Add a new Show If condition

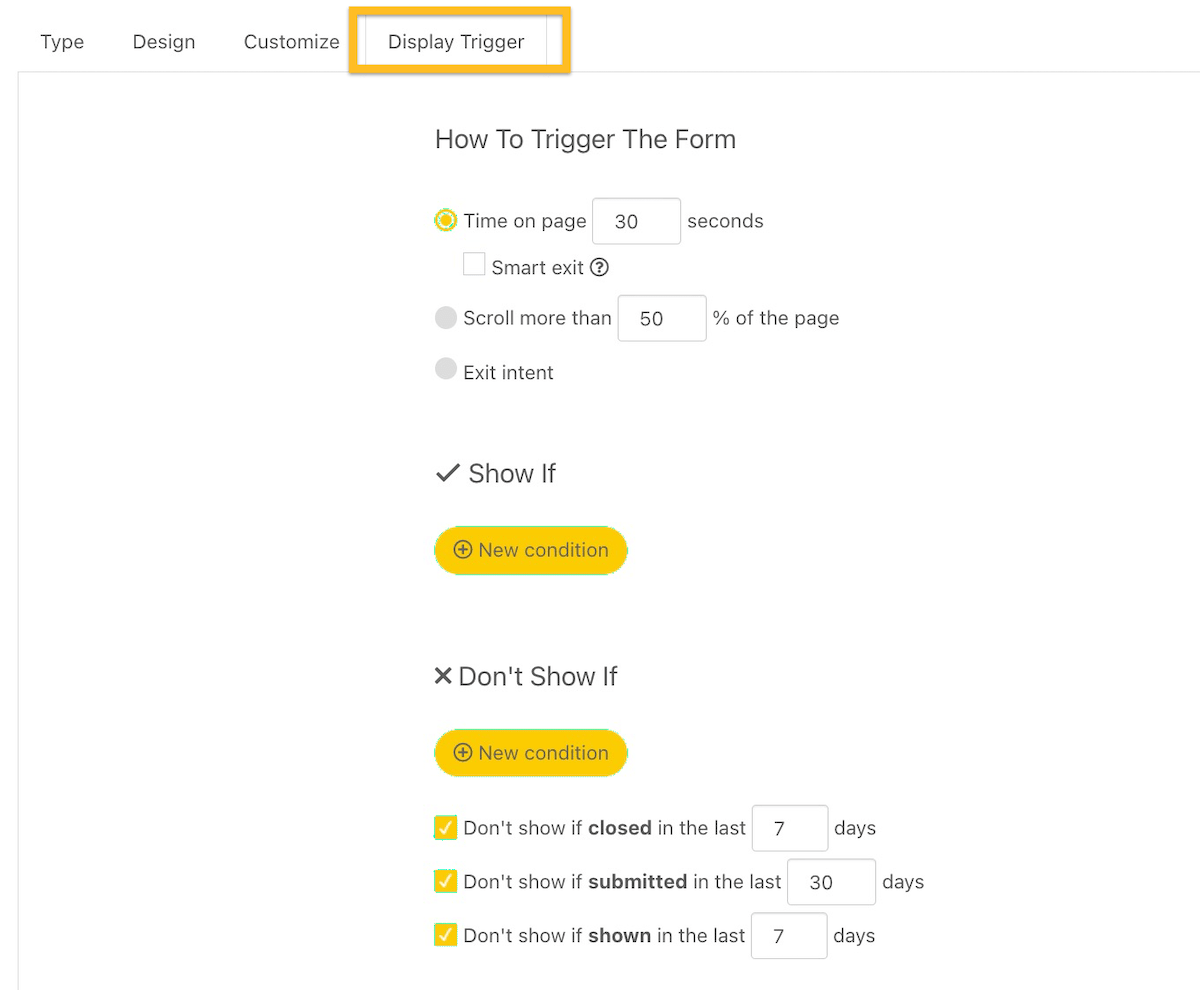(530, 550)
